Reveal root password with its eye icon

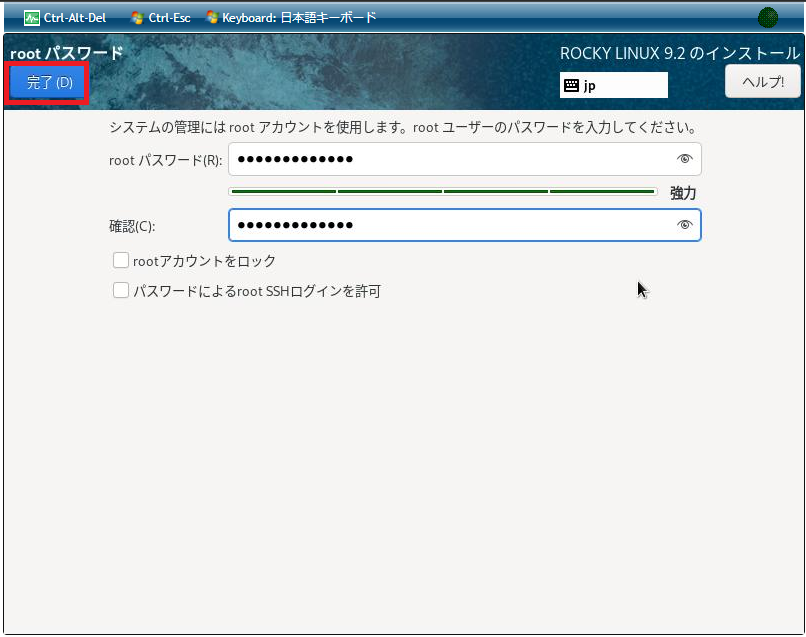(x=685, y=159)
